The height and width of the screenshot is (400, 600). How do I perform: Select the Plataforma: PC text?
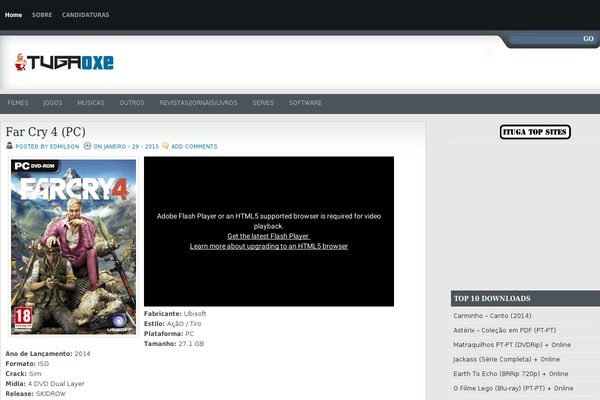click(x=169, y=334)
